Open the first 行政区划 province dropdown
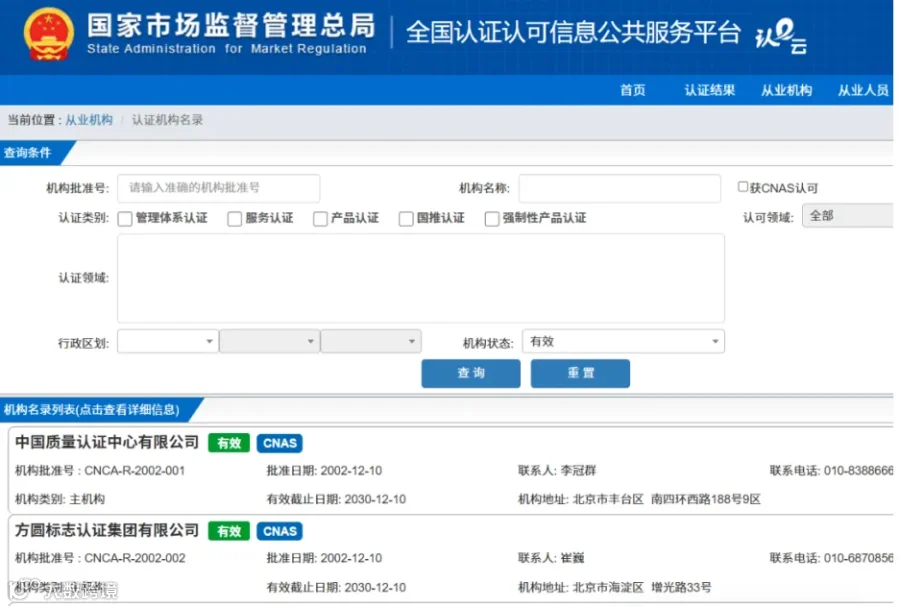Image resolution: width=900 pixels, height=607 pixels. pos(168,341)
